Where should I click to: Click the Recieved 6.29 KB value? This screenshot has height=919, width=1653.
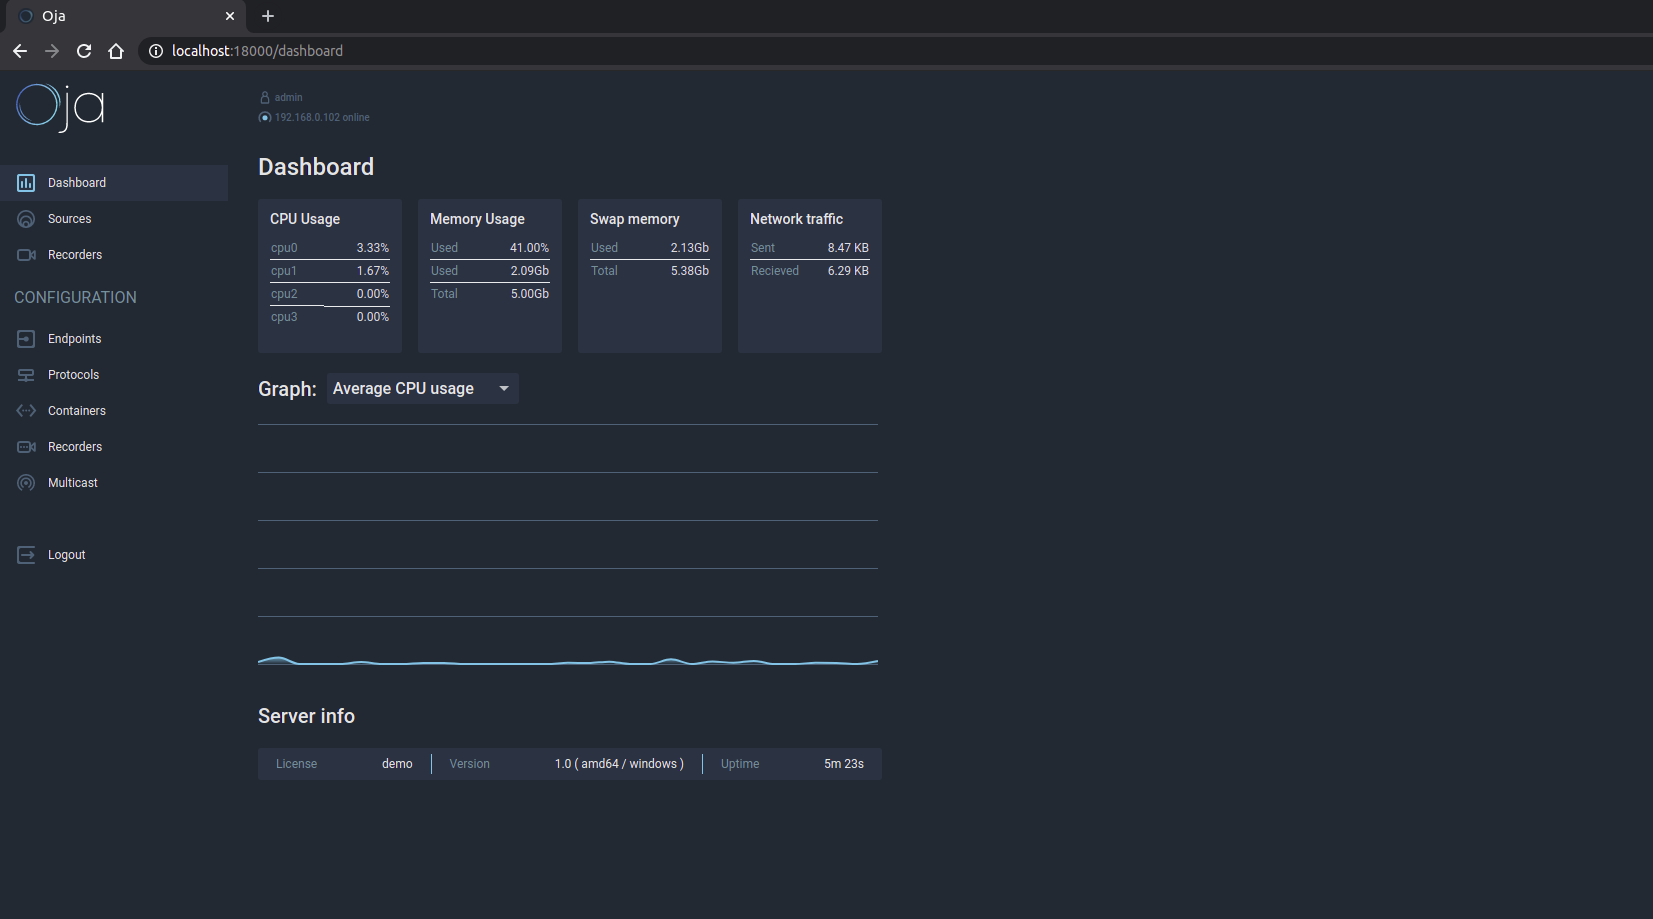click(x=848, y=271)
